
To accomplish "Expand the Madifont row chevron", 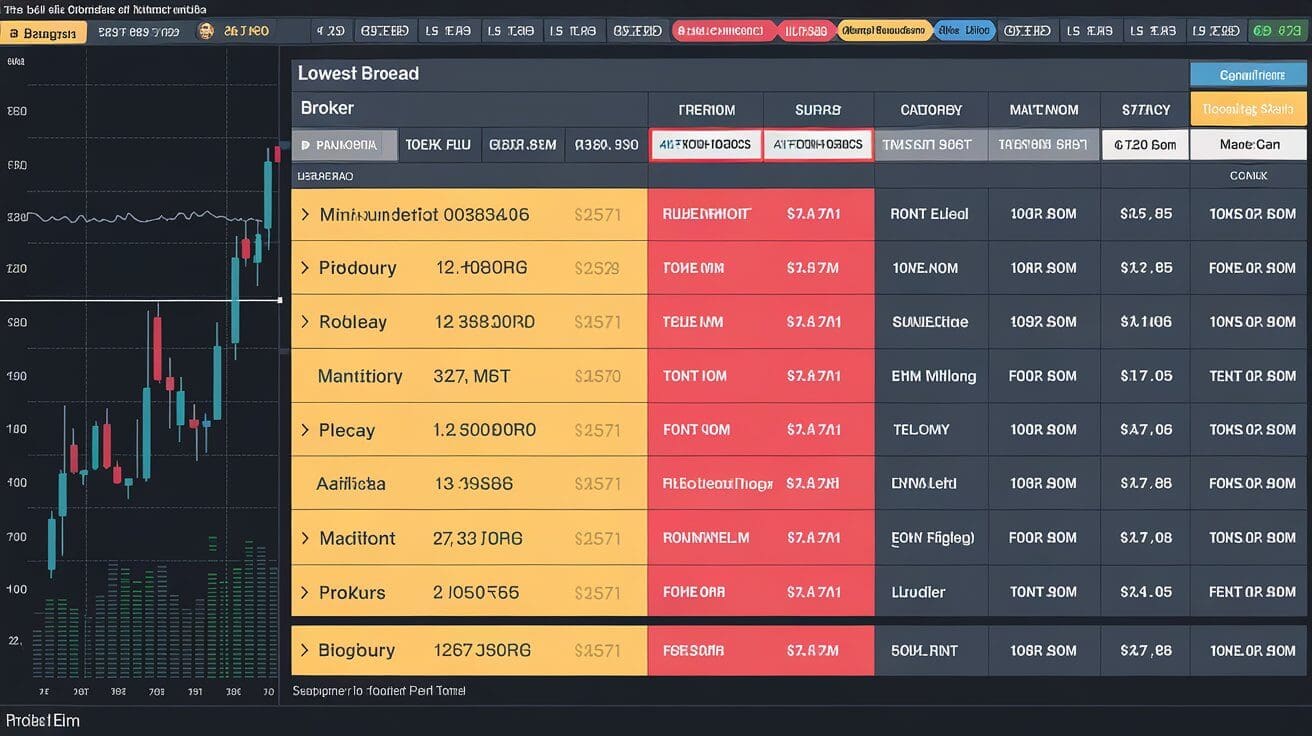I will pyautogui.click(x=305, y=538).
